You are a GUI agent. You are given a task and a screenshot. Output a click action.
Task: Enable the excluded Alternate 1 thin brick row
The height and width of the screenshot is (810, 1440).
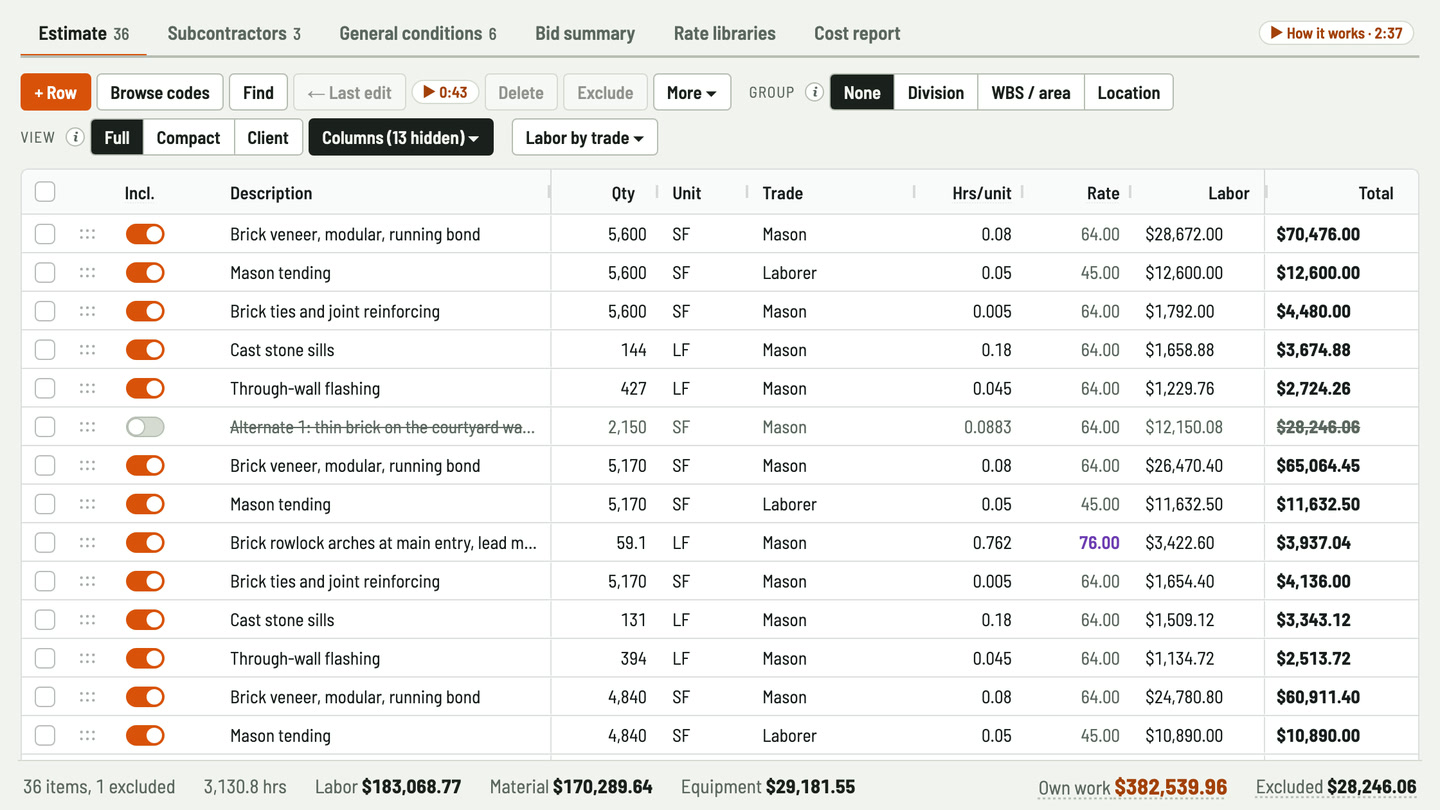point(145,427)
